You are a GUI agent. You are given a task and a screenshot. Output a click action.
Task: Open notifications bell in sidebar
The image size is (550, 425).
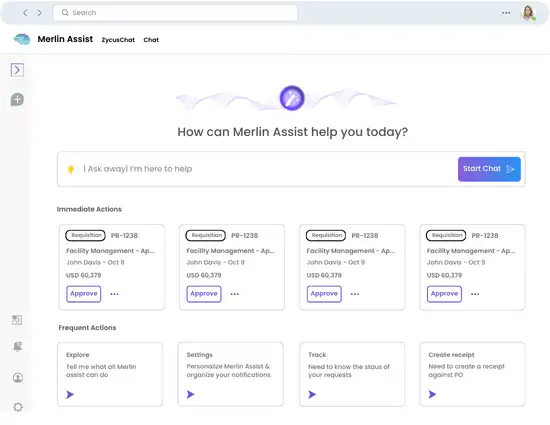(17, 346)
